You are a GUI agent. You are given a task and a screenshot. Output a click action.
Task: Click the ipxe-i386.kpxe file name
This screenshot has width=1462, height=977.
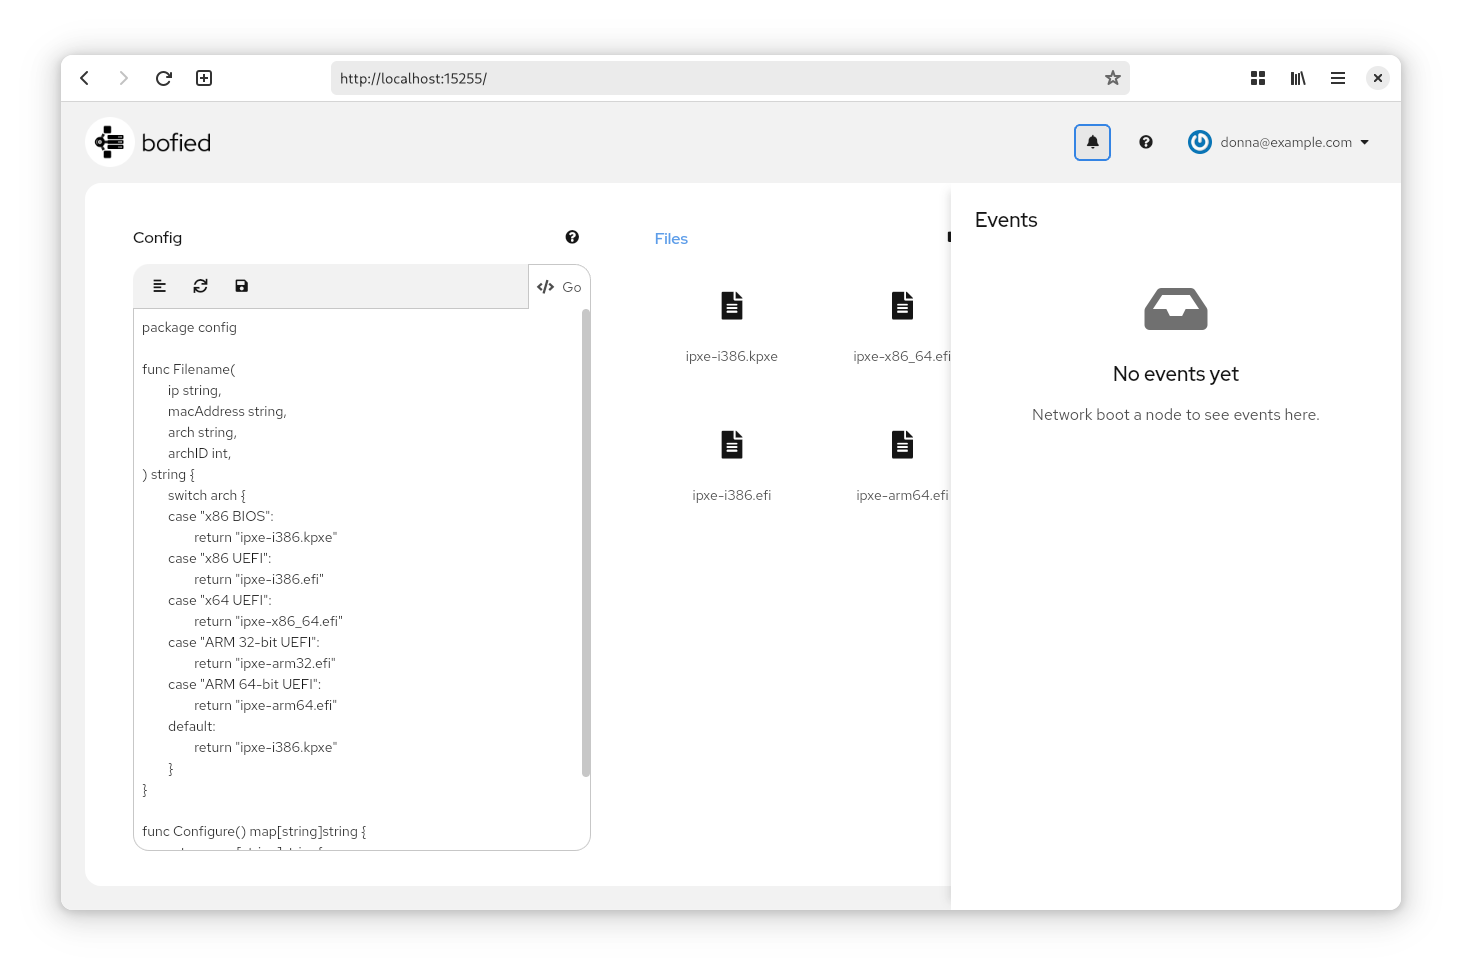[732, 357]
